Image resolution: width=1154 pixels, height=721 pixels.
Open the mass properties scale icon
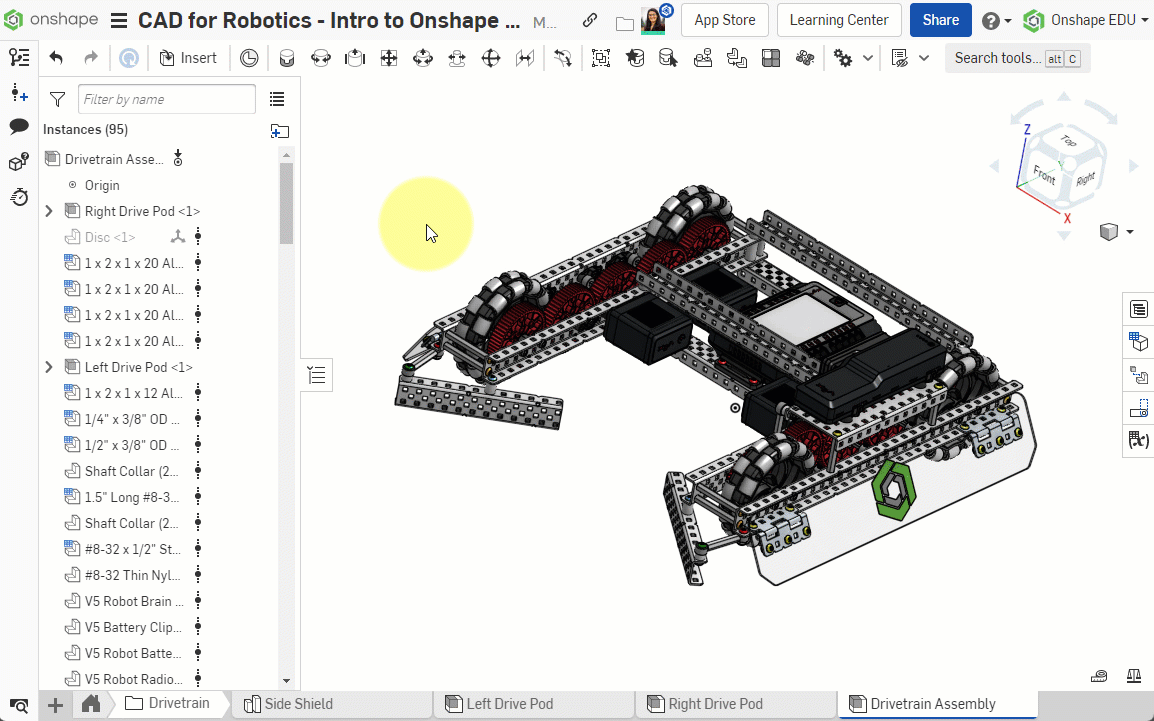(x=1136, y=676)
